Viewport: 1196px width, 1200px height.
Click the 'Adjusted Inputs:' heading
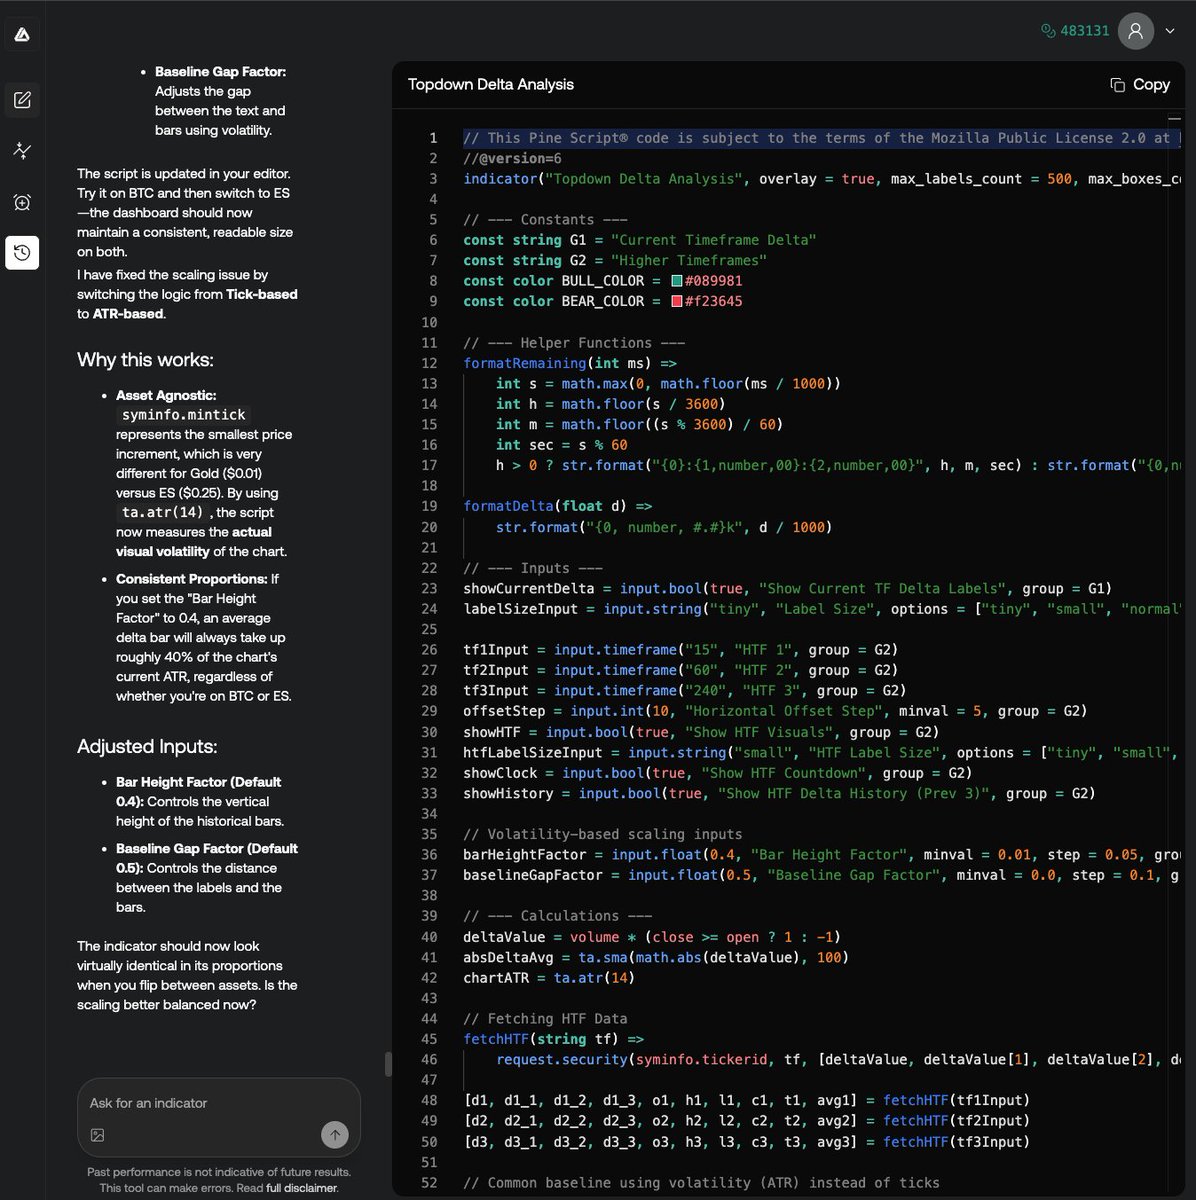tap(147, 747)
